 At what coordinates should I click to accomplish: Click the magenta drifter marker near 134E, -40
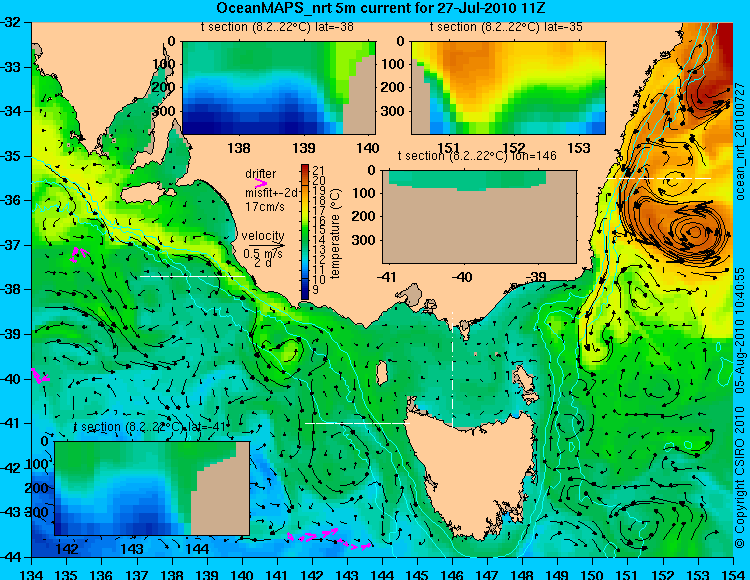pyautogui.click(x=40, y=376)
